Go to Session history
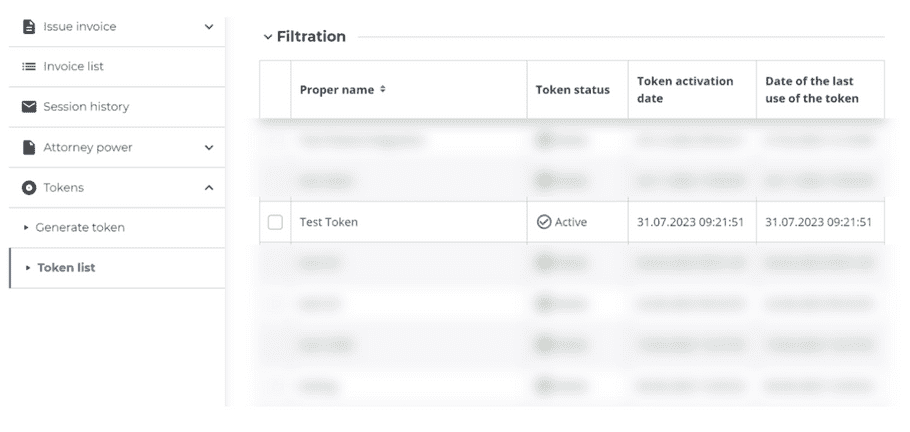This screenshot has height=432, width=910. tap(86, 107)
